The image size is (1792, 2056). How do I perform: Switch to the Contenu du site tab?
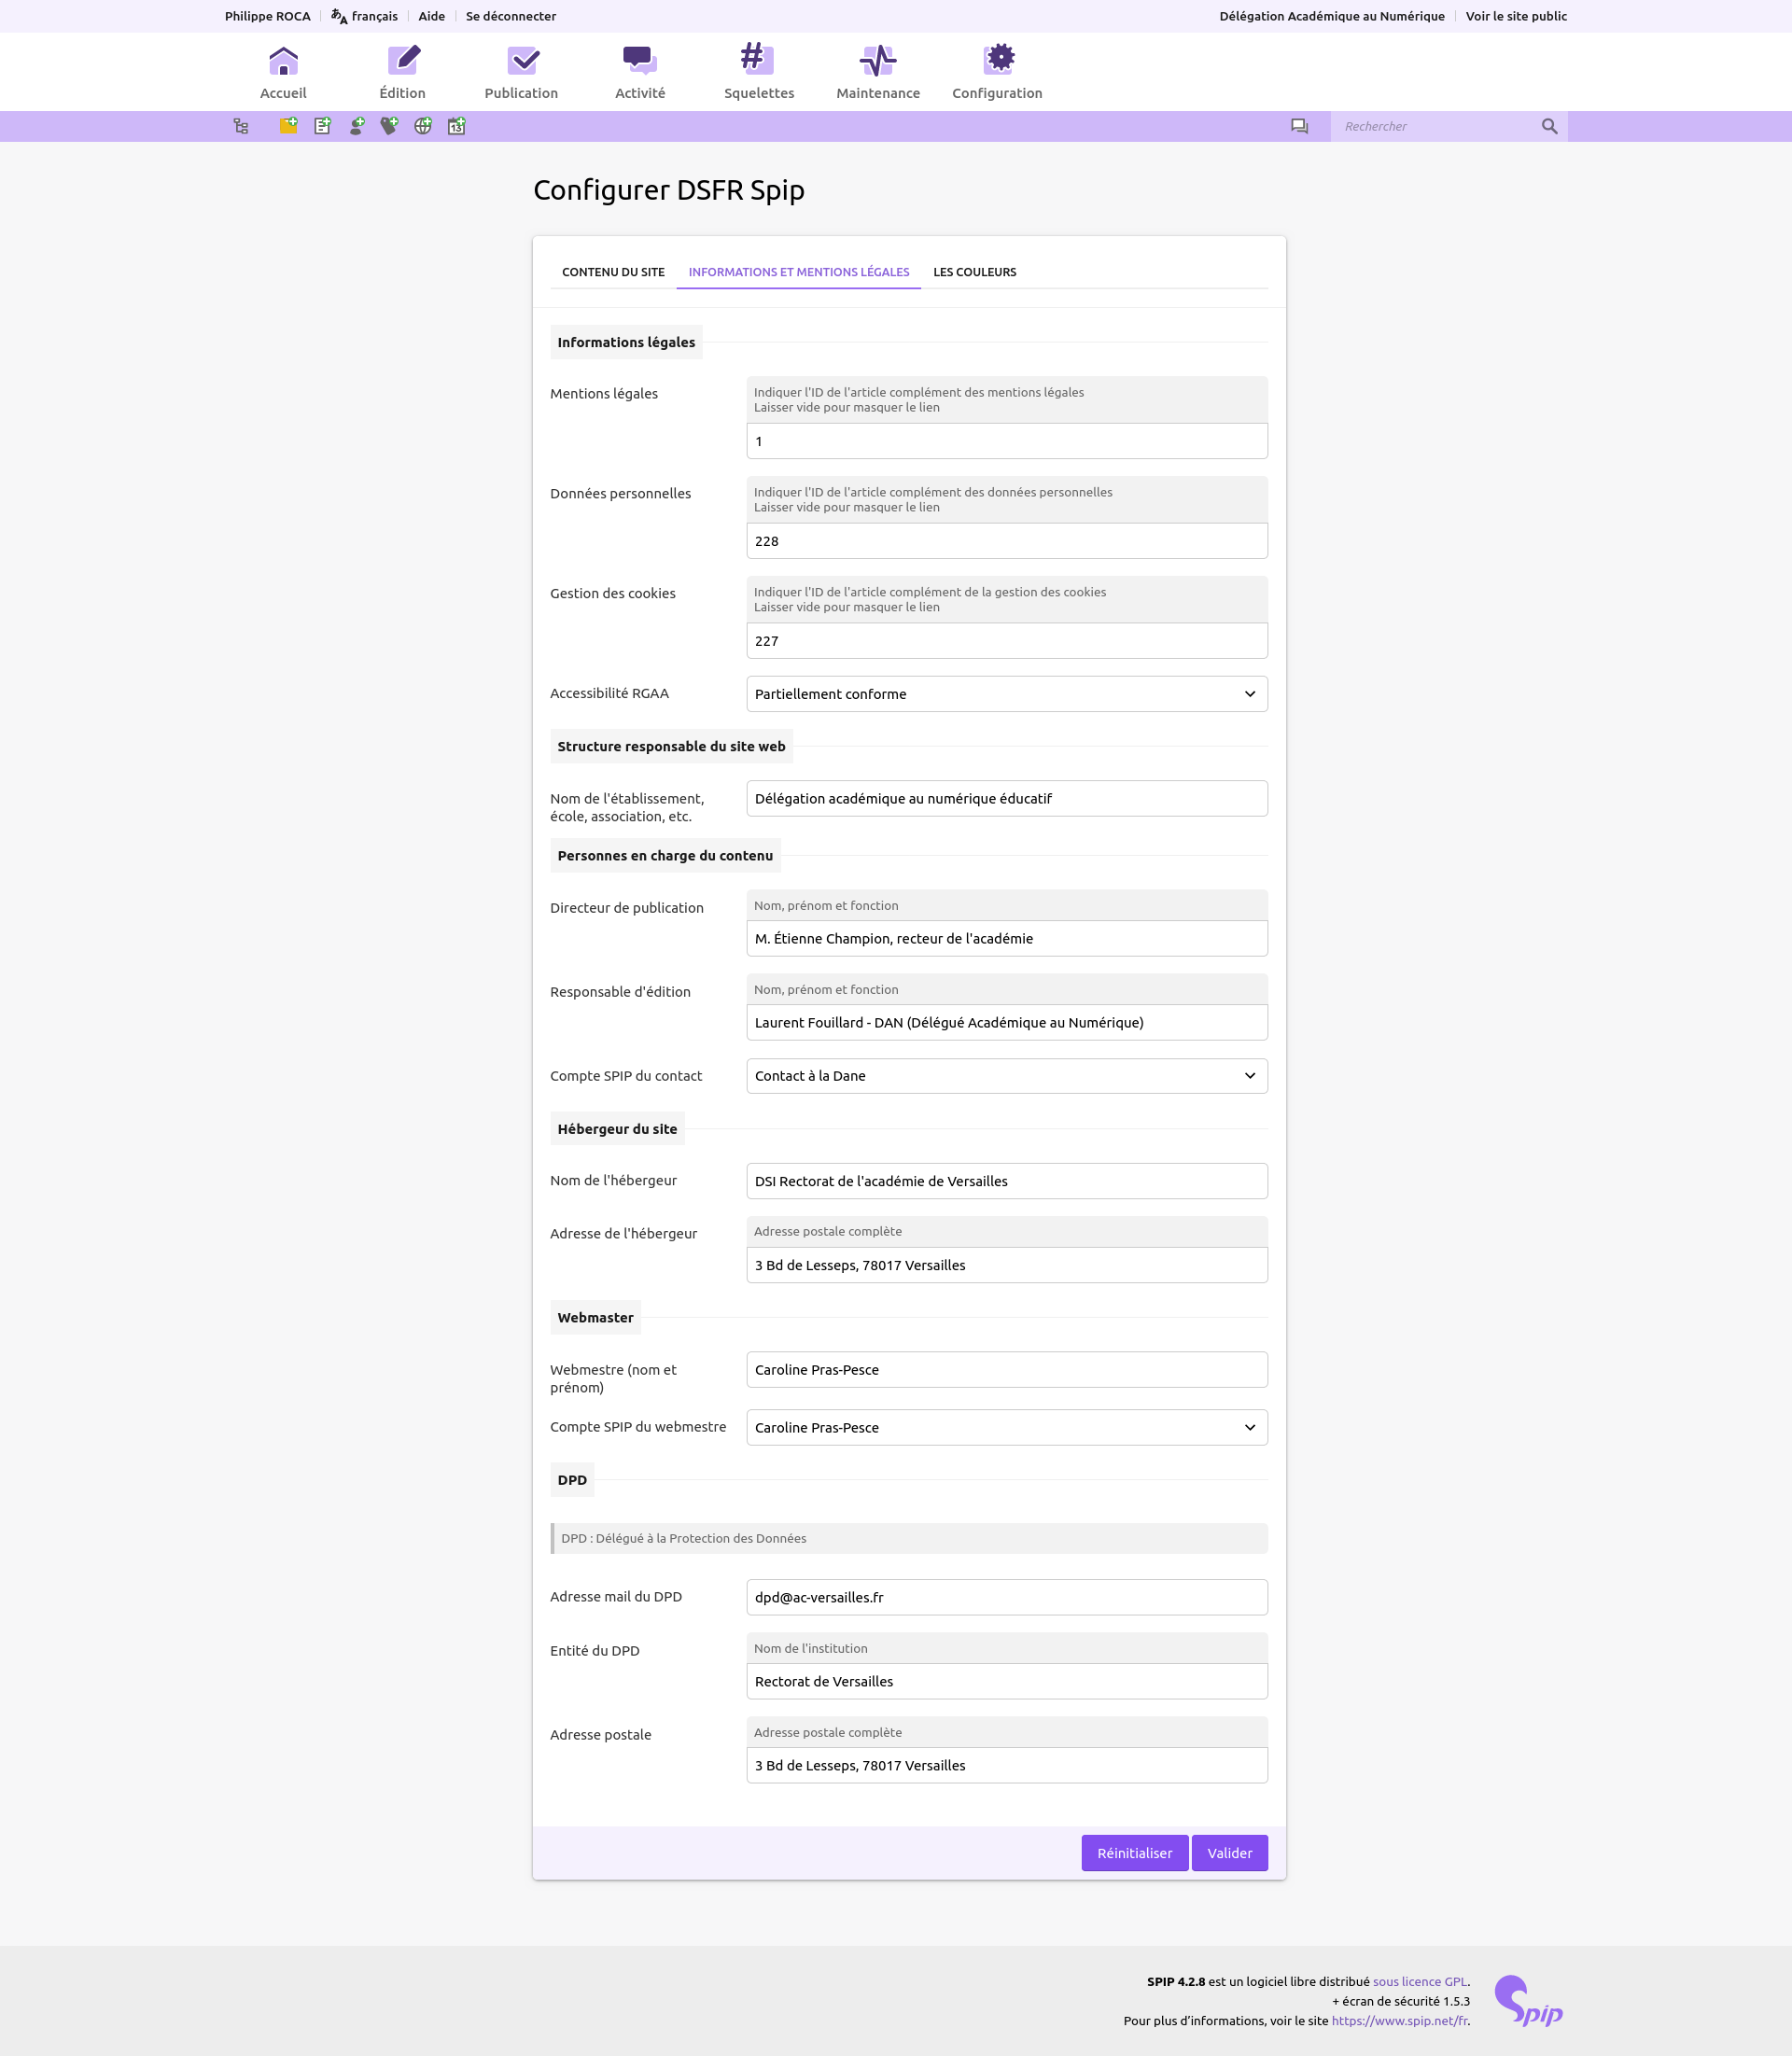(613, 272)
